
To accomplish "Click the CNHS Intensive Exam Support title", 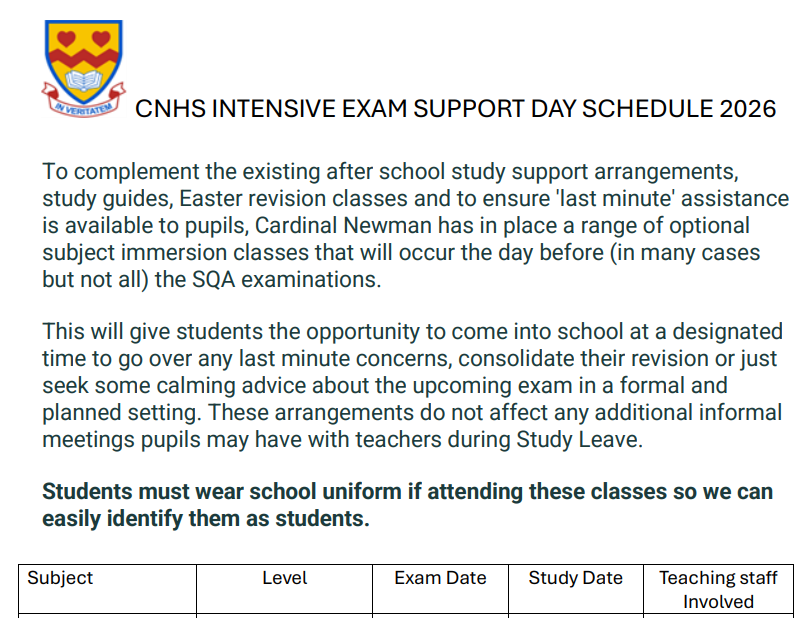I will (x=455, y=109).
